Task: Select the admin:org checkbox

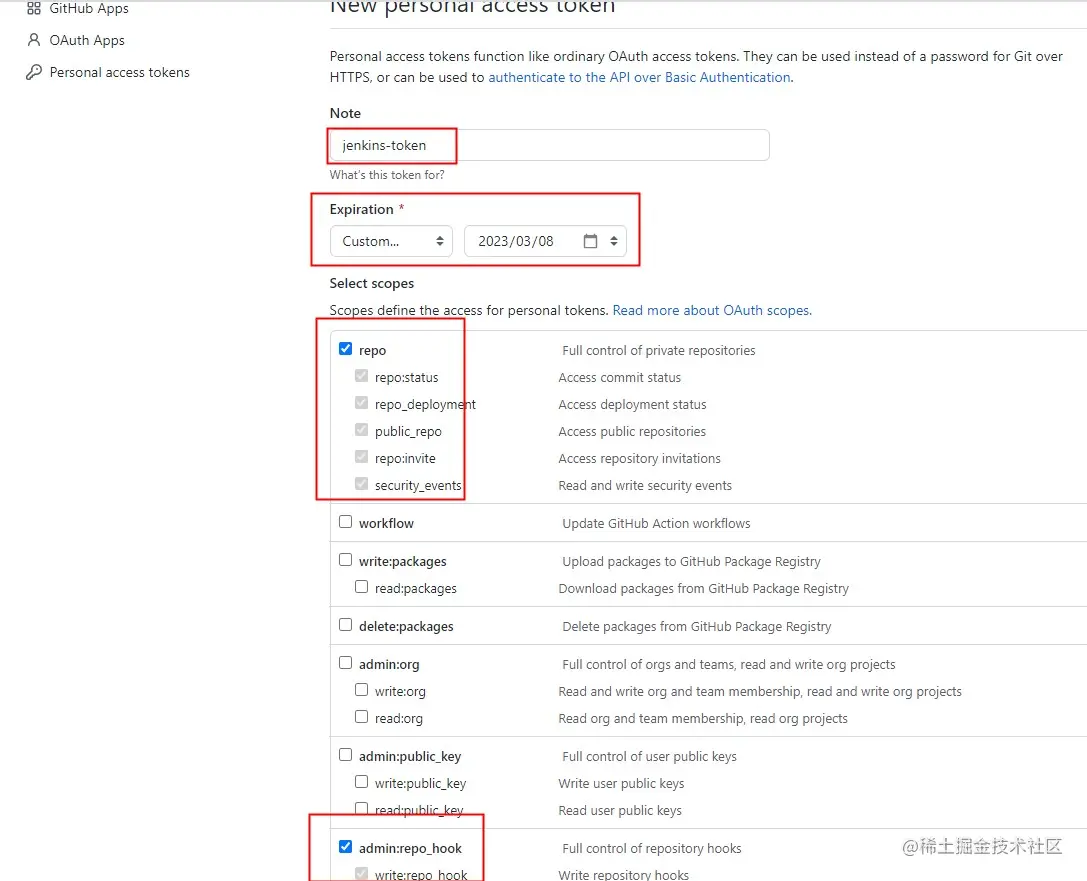Action: tap(346, 663)
